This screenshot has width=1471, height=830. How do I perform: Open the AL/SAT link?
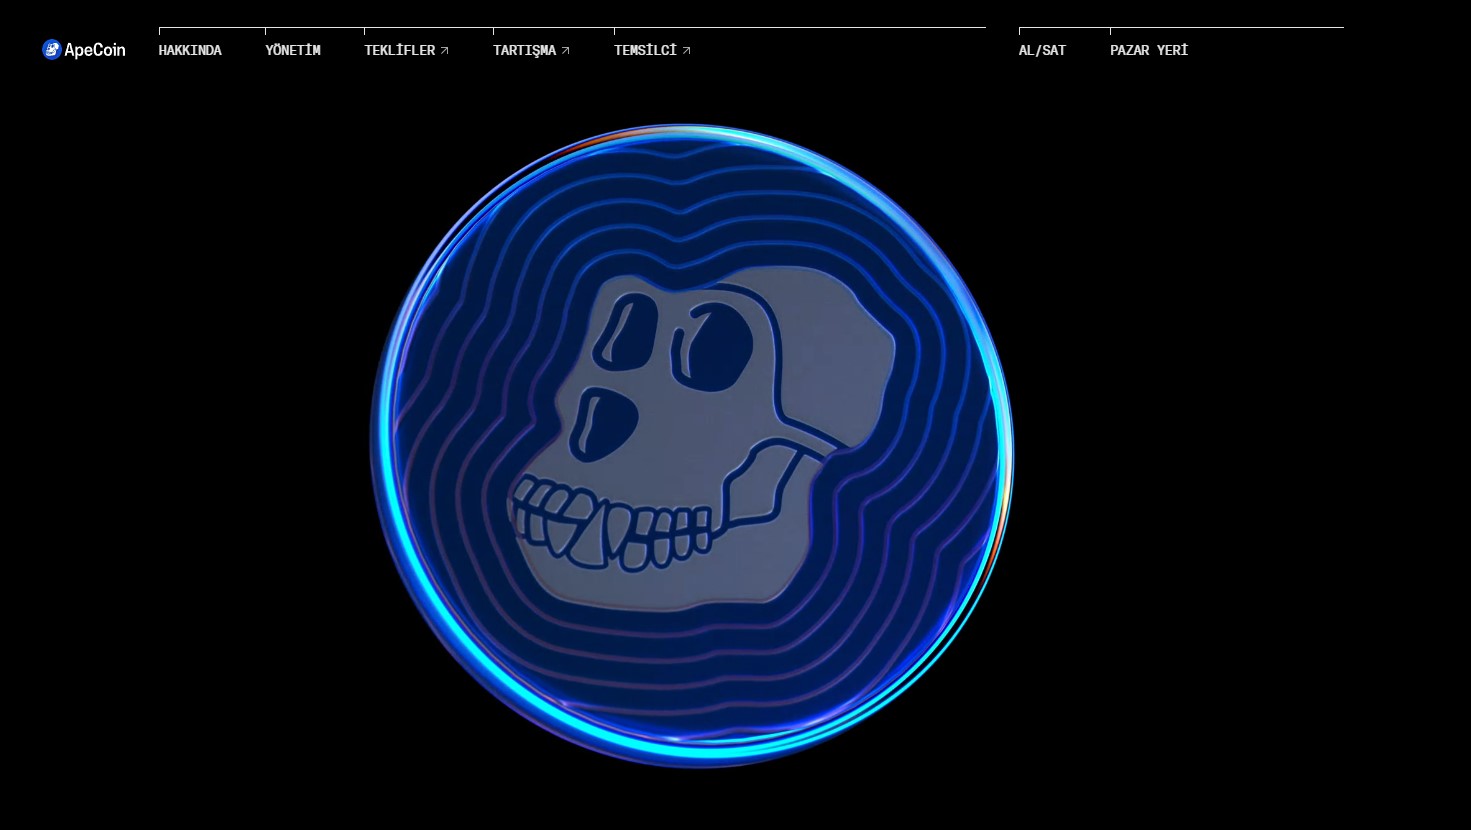(x=1042, y=50)
